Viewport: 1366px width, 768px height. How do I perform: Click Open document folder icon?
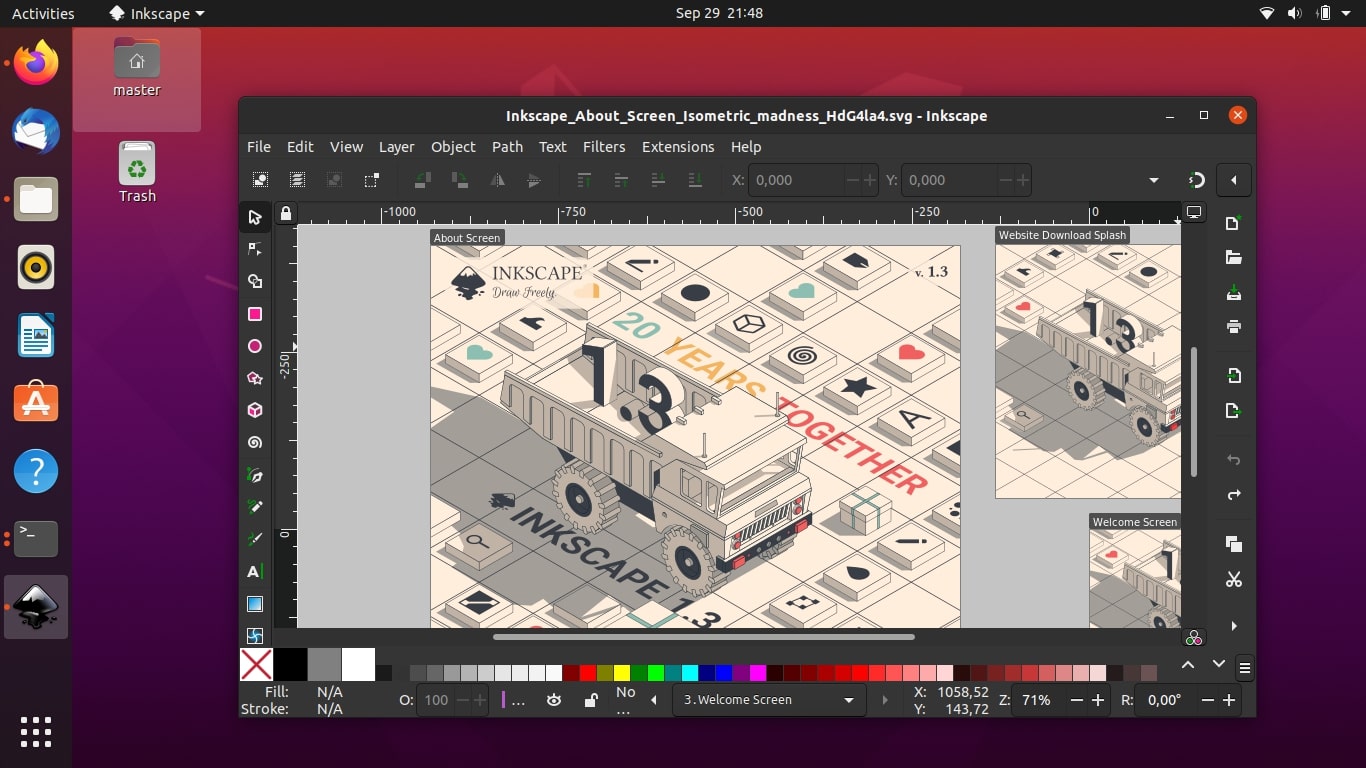(1234, 258)
